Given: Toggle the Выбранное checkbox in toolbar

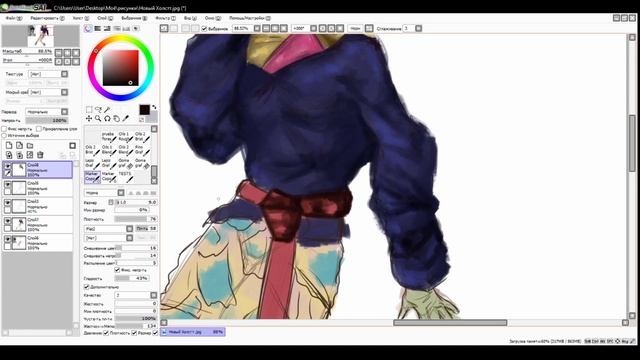Looking at the screenshot, I should 204,29.
